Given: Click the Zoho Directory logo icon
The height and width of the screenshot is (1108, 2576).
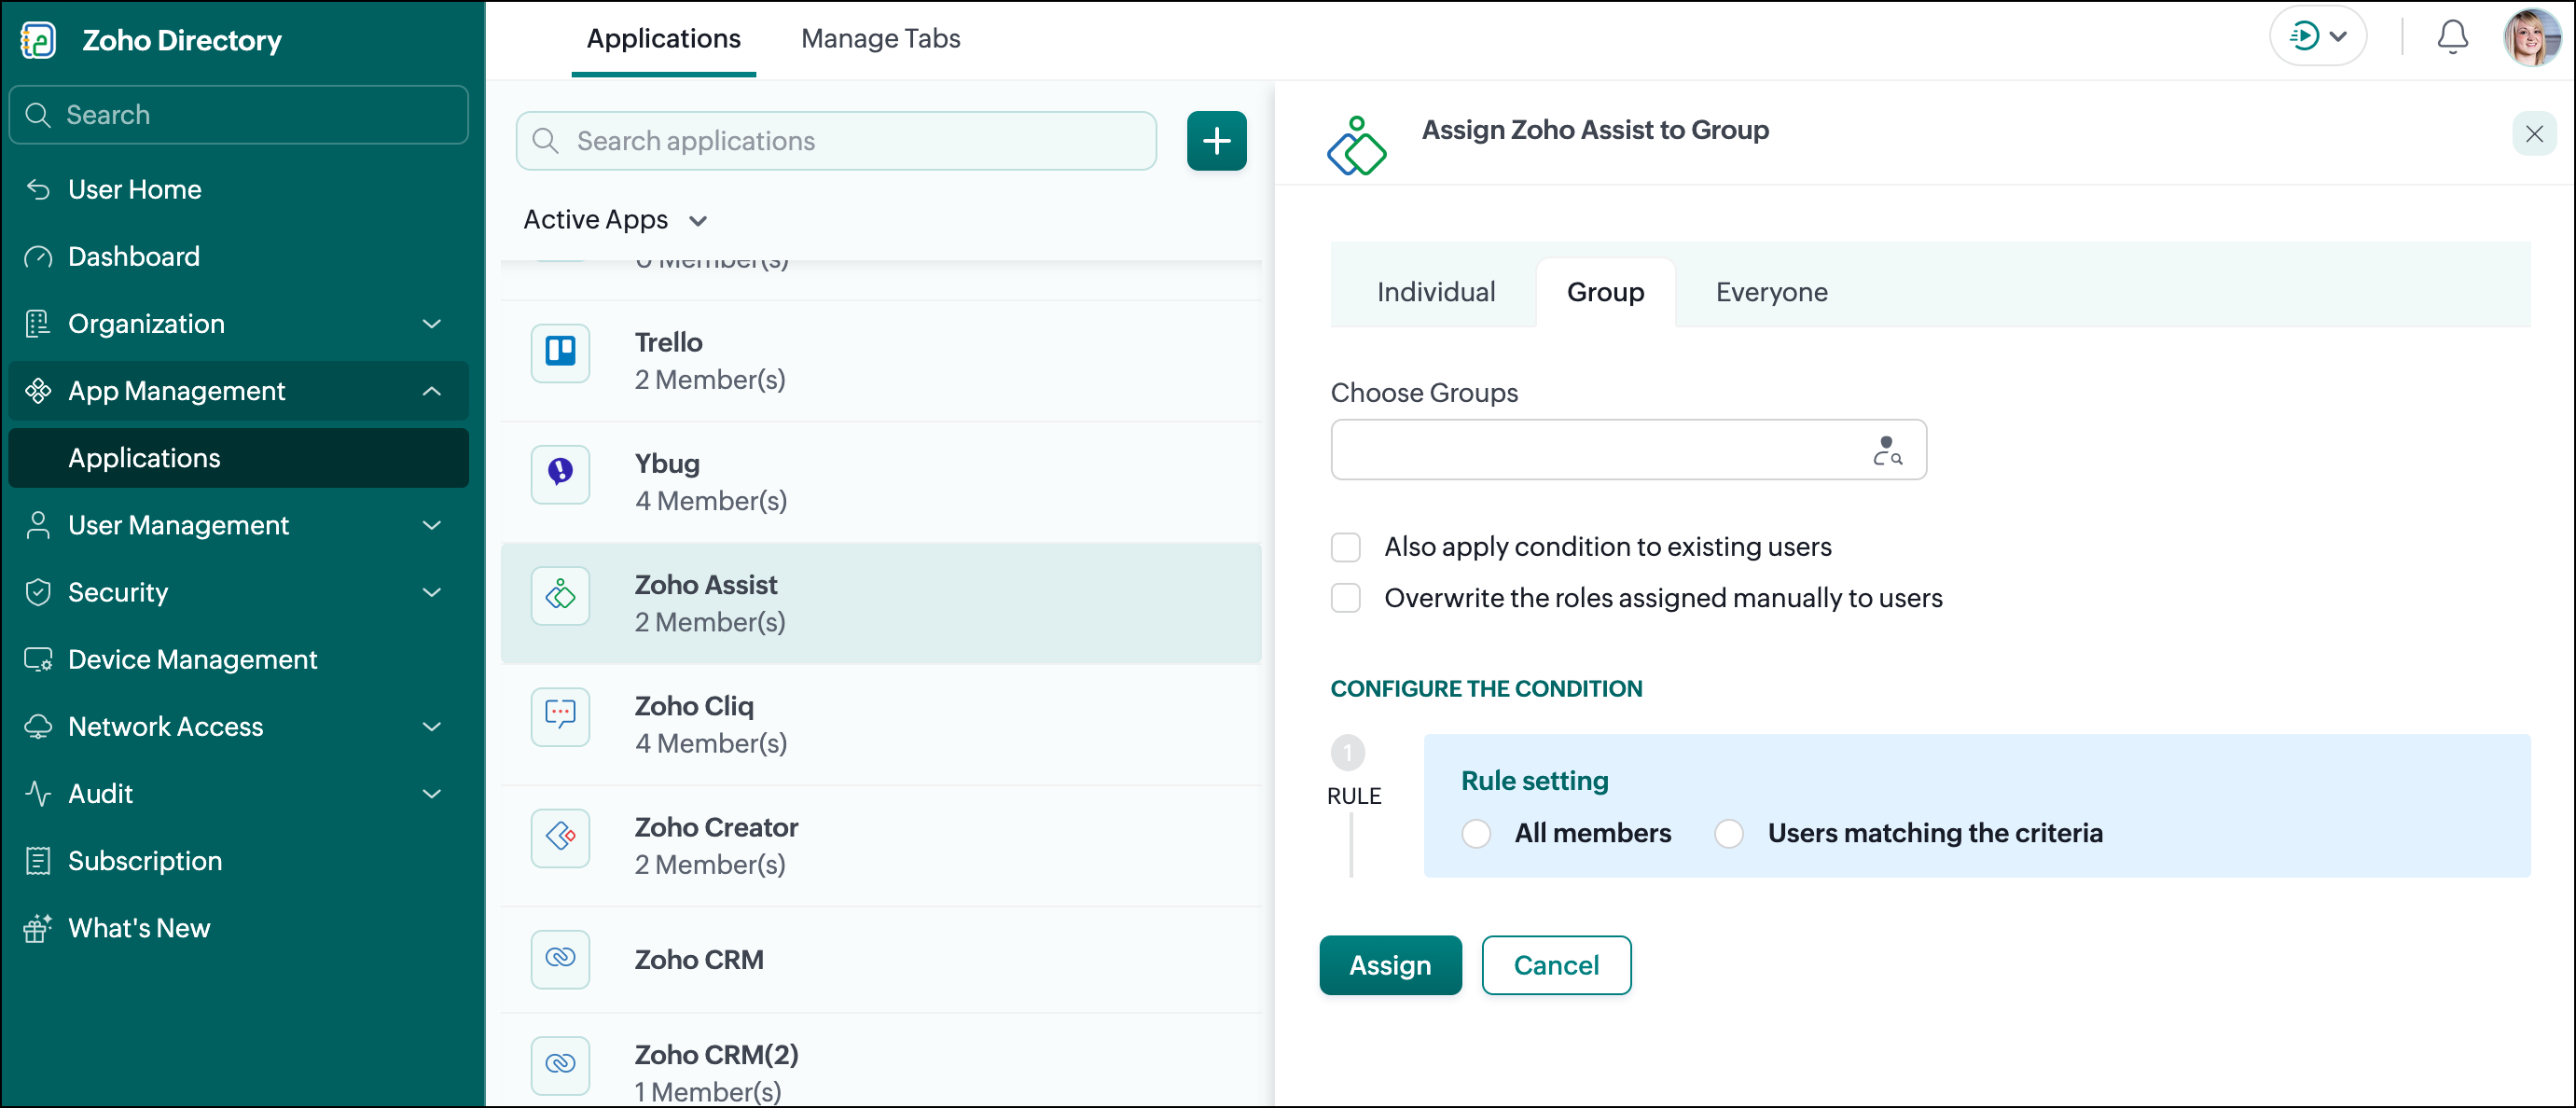Looking at the screenshot, I should coord(38,40).
